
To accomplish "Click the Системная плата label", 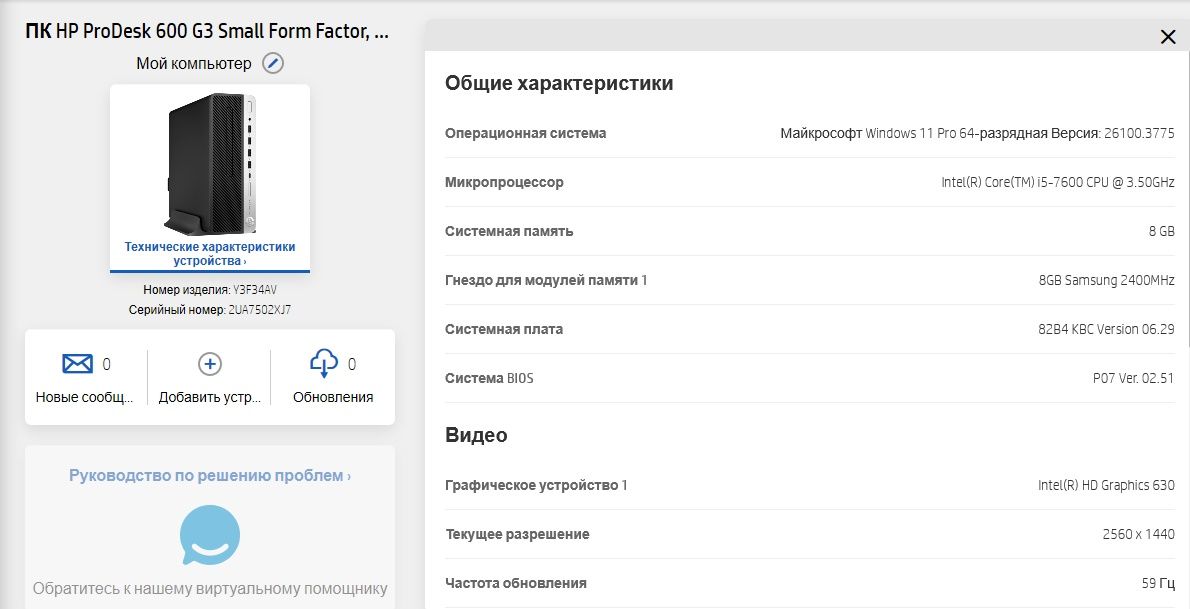I will pos(504,329).
